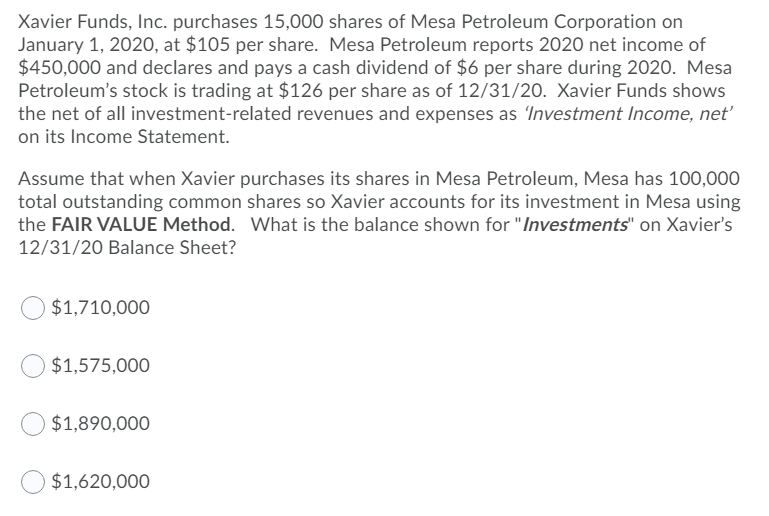Select the $1,710,000 radio button
This screenshot has width=769, height=516.
[33, 308]
